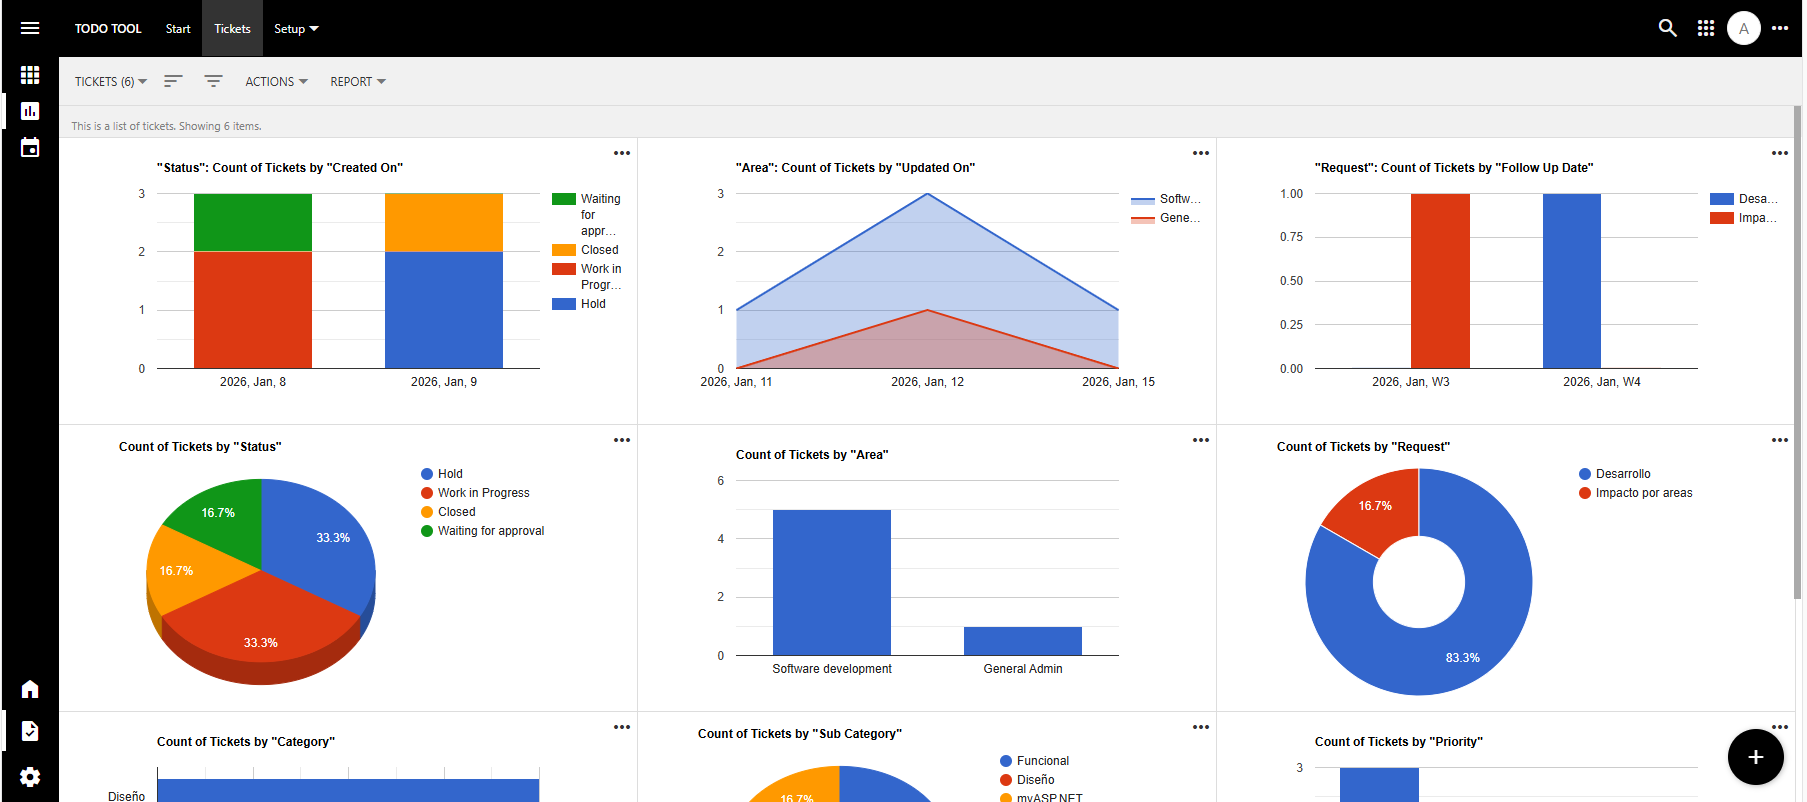Click the search magnifier icon
Viewport: 1807px width, 802px height.
tap(1667, 28)
